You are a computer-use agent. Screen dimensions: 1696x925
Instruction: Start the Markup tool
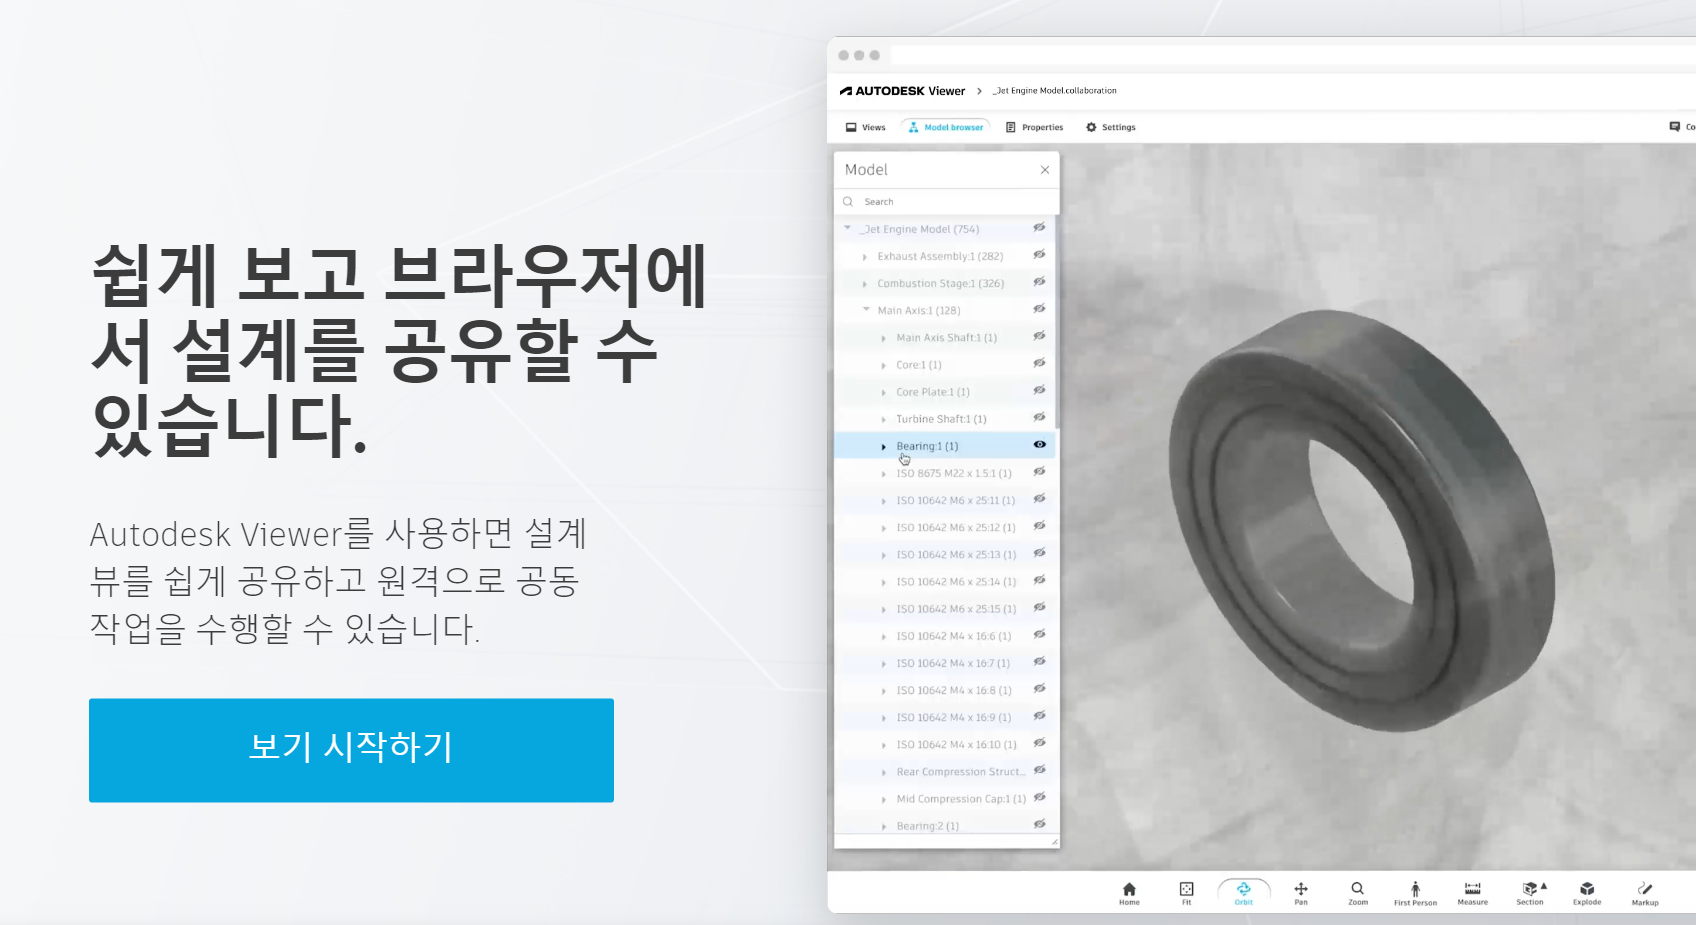(1644, 890)
